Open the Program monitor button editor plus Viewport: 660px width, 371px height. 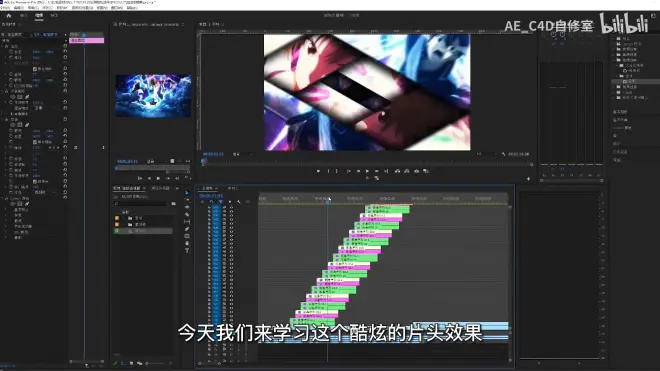tap(528, 179)
